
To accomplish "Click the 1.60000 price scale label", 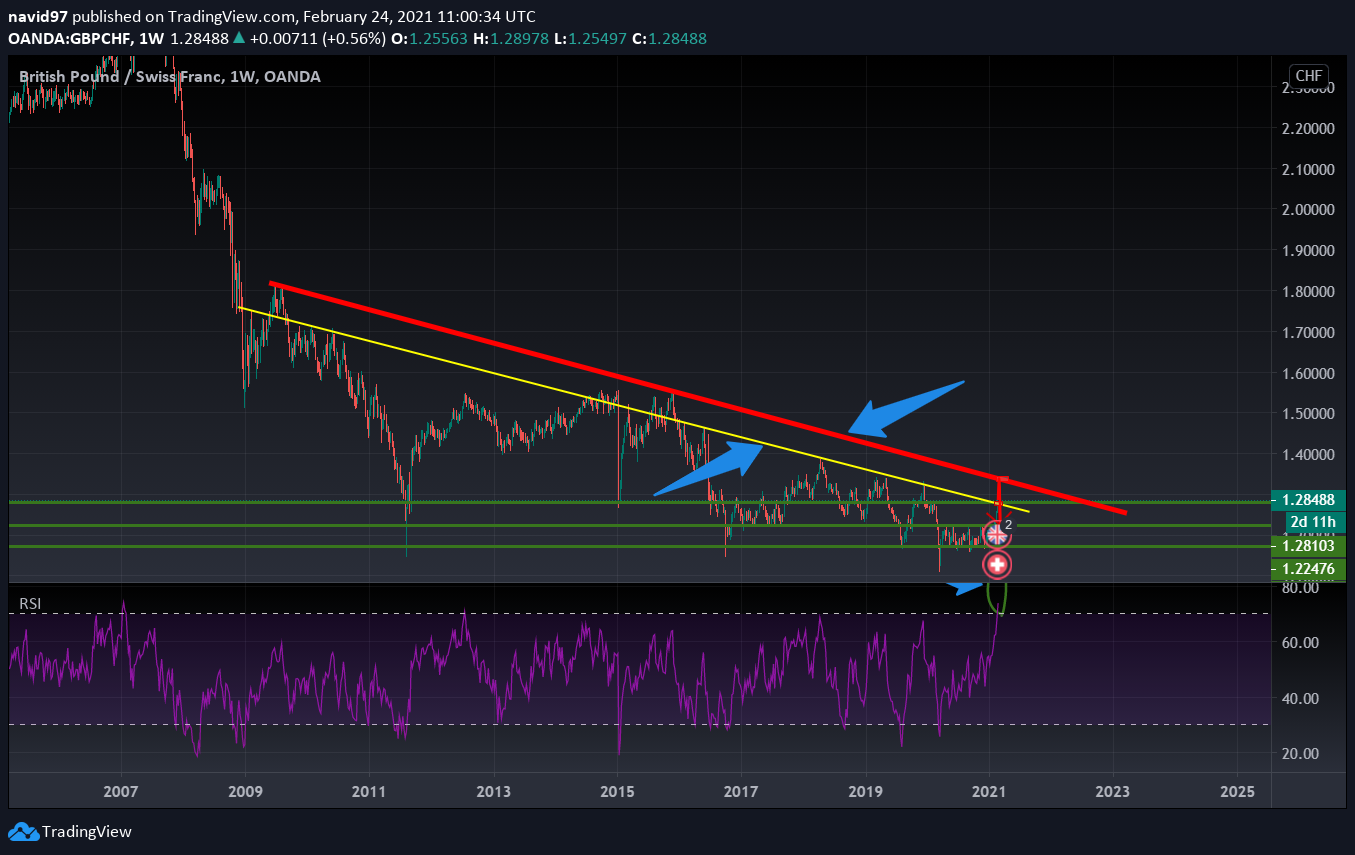I will pos(1309,372).
